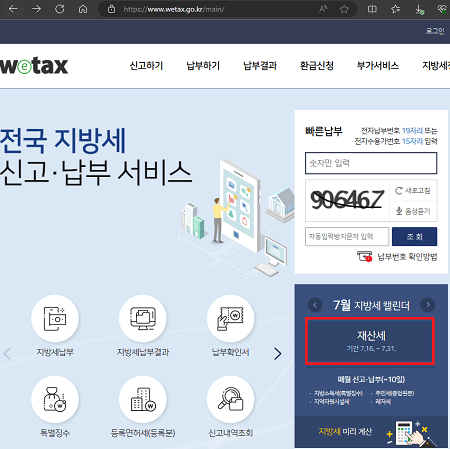Activate the read aloud icon
450x449 pixels.
(x=323, y=9)
